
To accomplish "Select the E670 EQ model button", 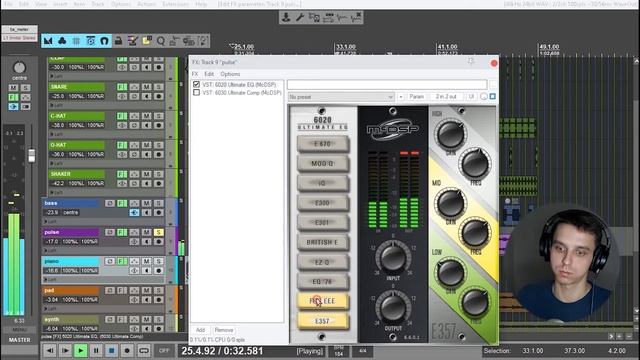I will point(323,144).
